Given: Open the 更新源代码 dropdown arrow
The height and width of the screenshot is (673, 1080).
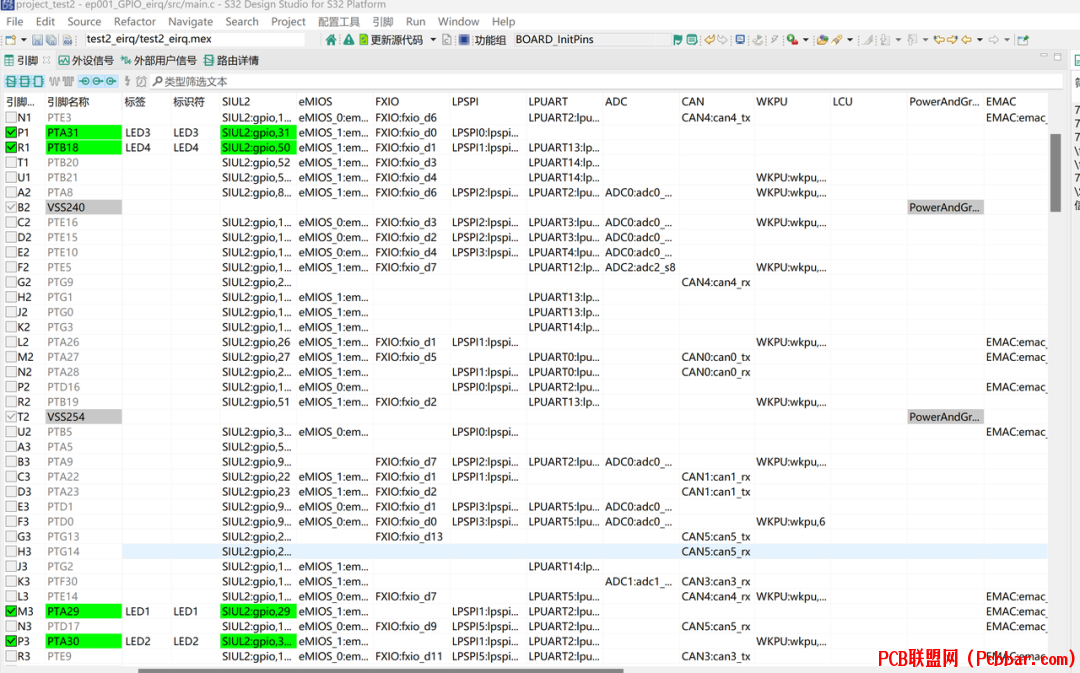Looking at the screenshot, I should [433, 40].
